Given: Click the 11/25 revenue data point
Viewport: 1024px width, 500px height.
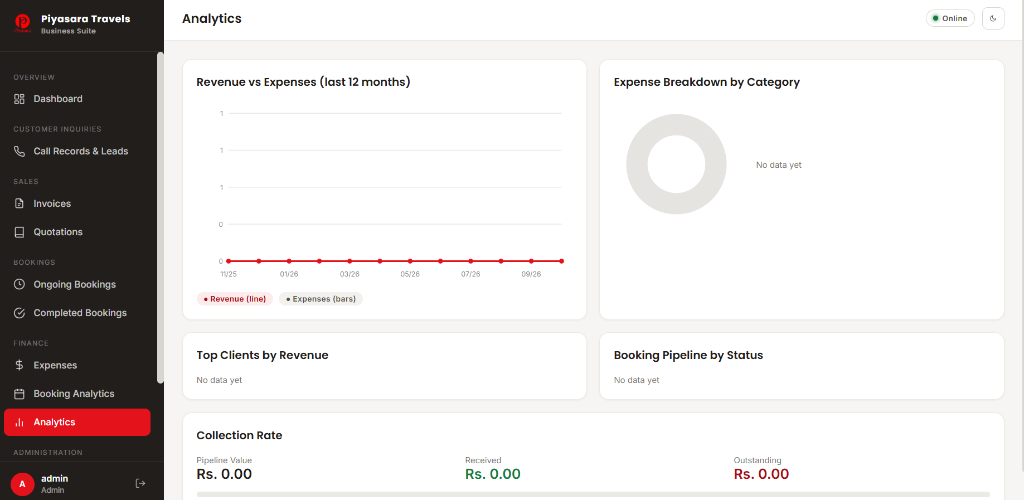Looking at the screenshot, I should (228, 261).
